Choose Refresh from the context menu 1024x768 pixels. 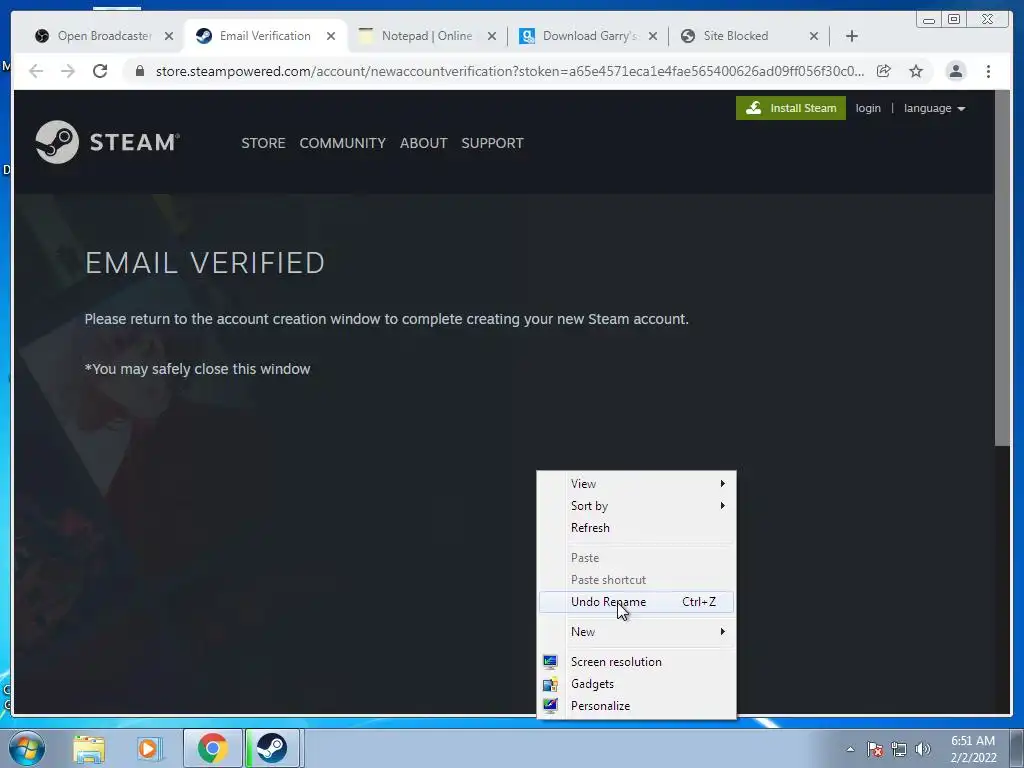[x=636, y=528]
